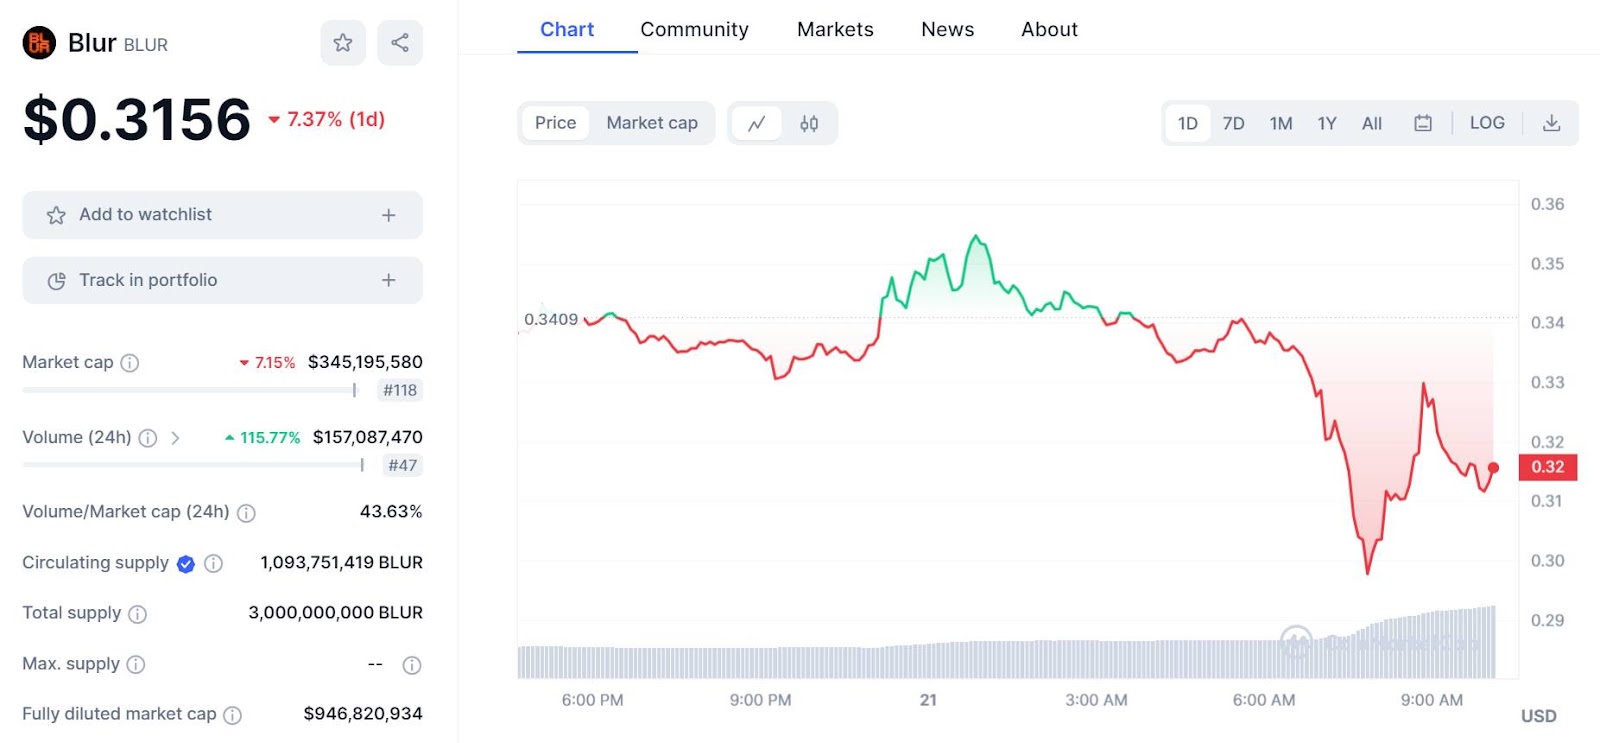Select the Price chart toggle
1600x743 pixels.
[x=555, y=123]
